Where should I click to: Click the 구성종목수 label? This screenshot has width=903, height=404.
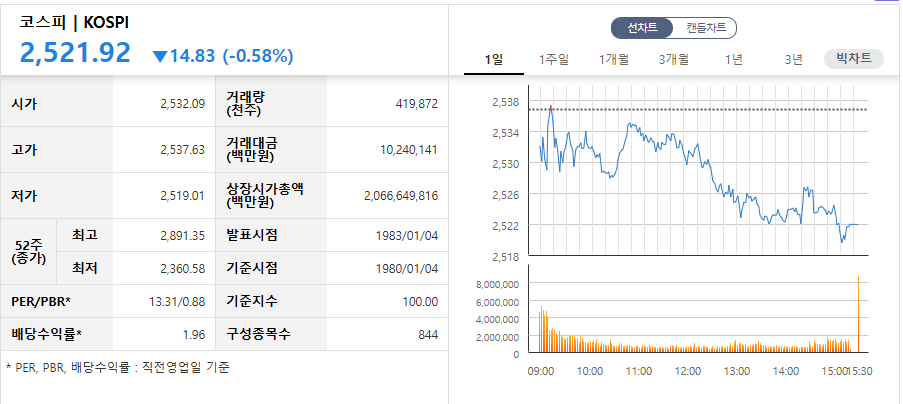click(x=258, y=334)
